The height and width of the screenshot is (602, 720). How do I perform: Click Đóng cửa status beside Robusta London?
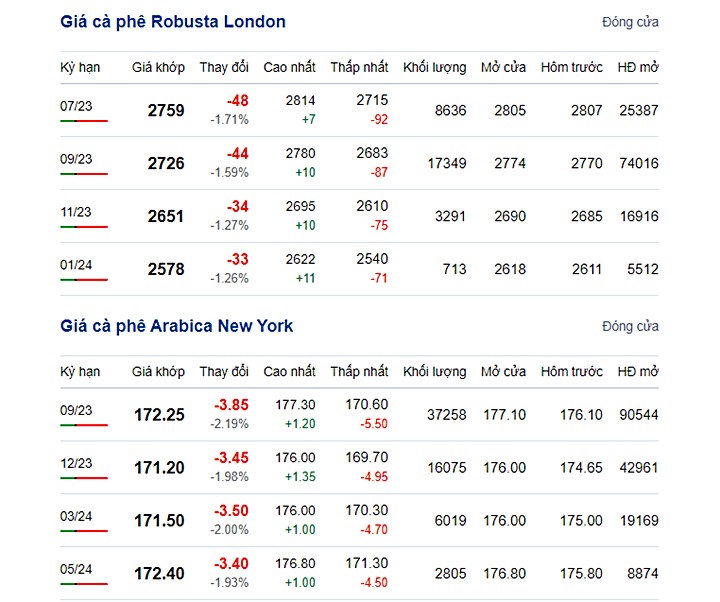pyautogui.click(x=630, y=22)
